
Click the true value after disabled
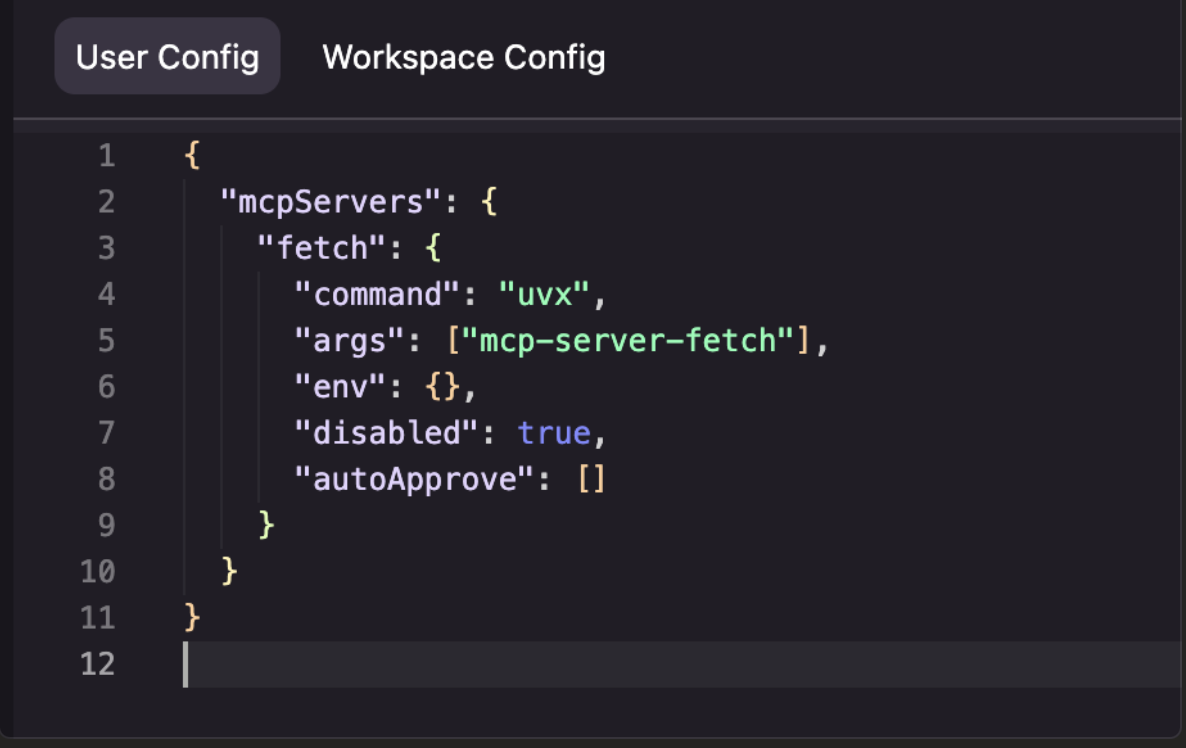pyautogui.click(x=554, y=433)
